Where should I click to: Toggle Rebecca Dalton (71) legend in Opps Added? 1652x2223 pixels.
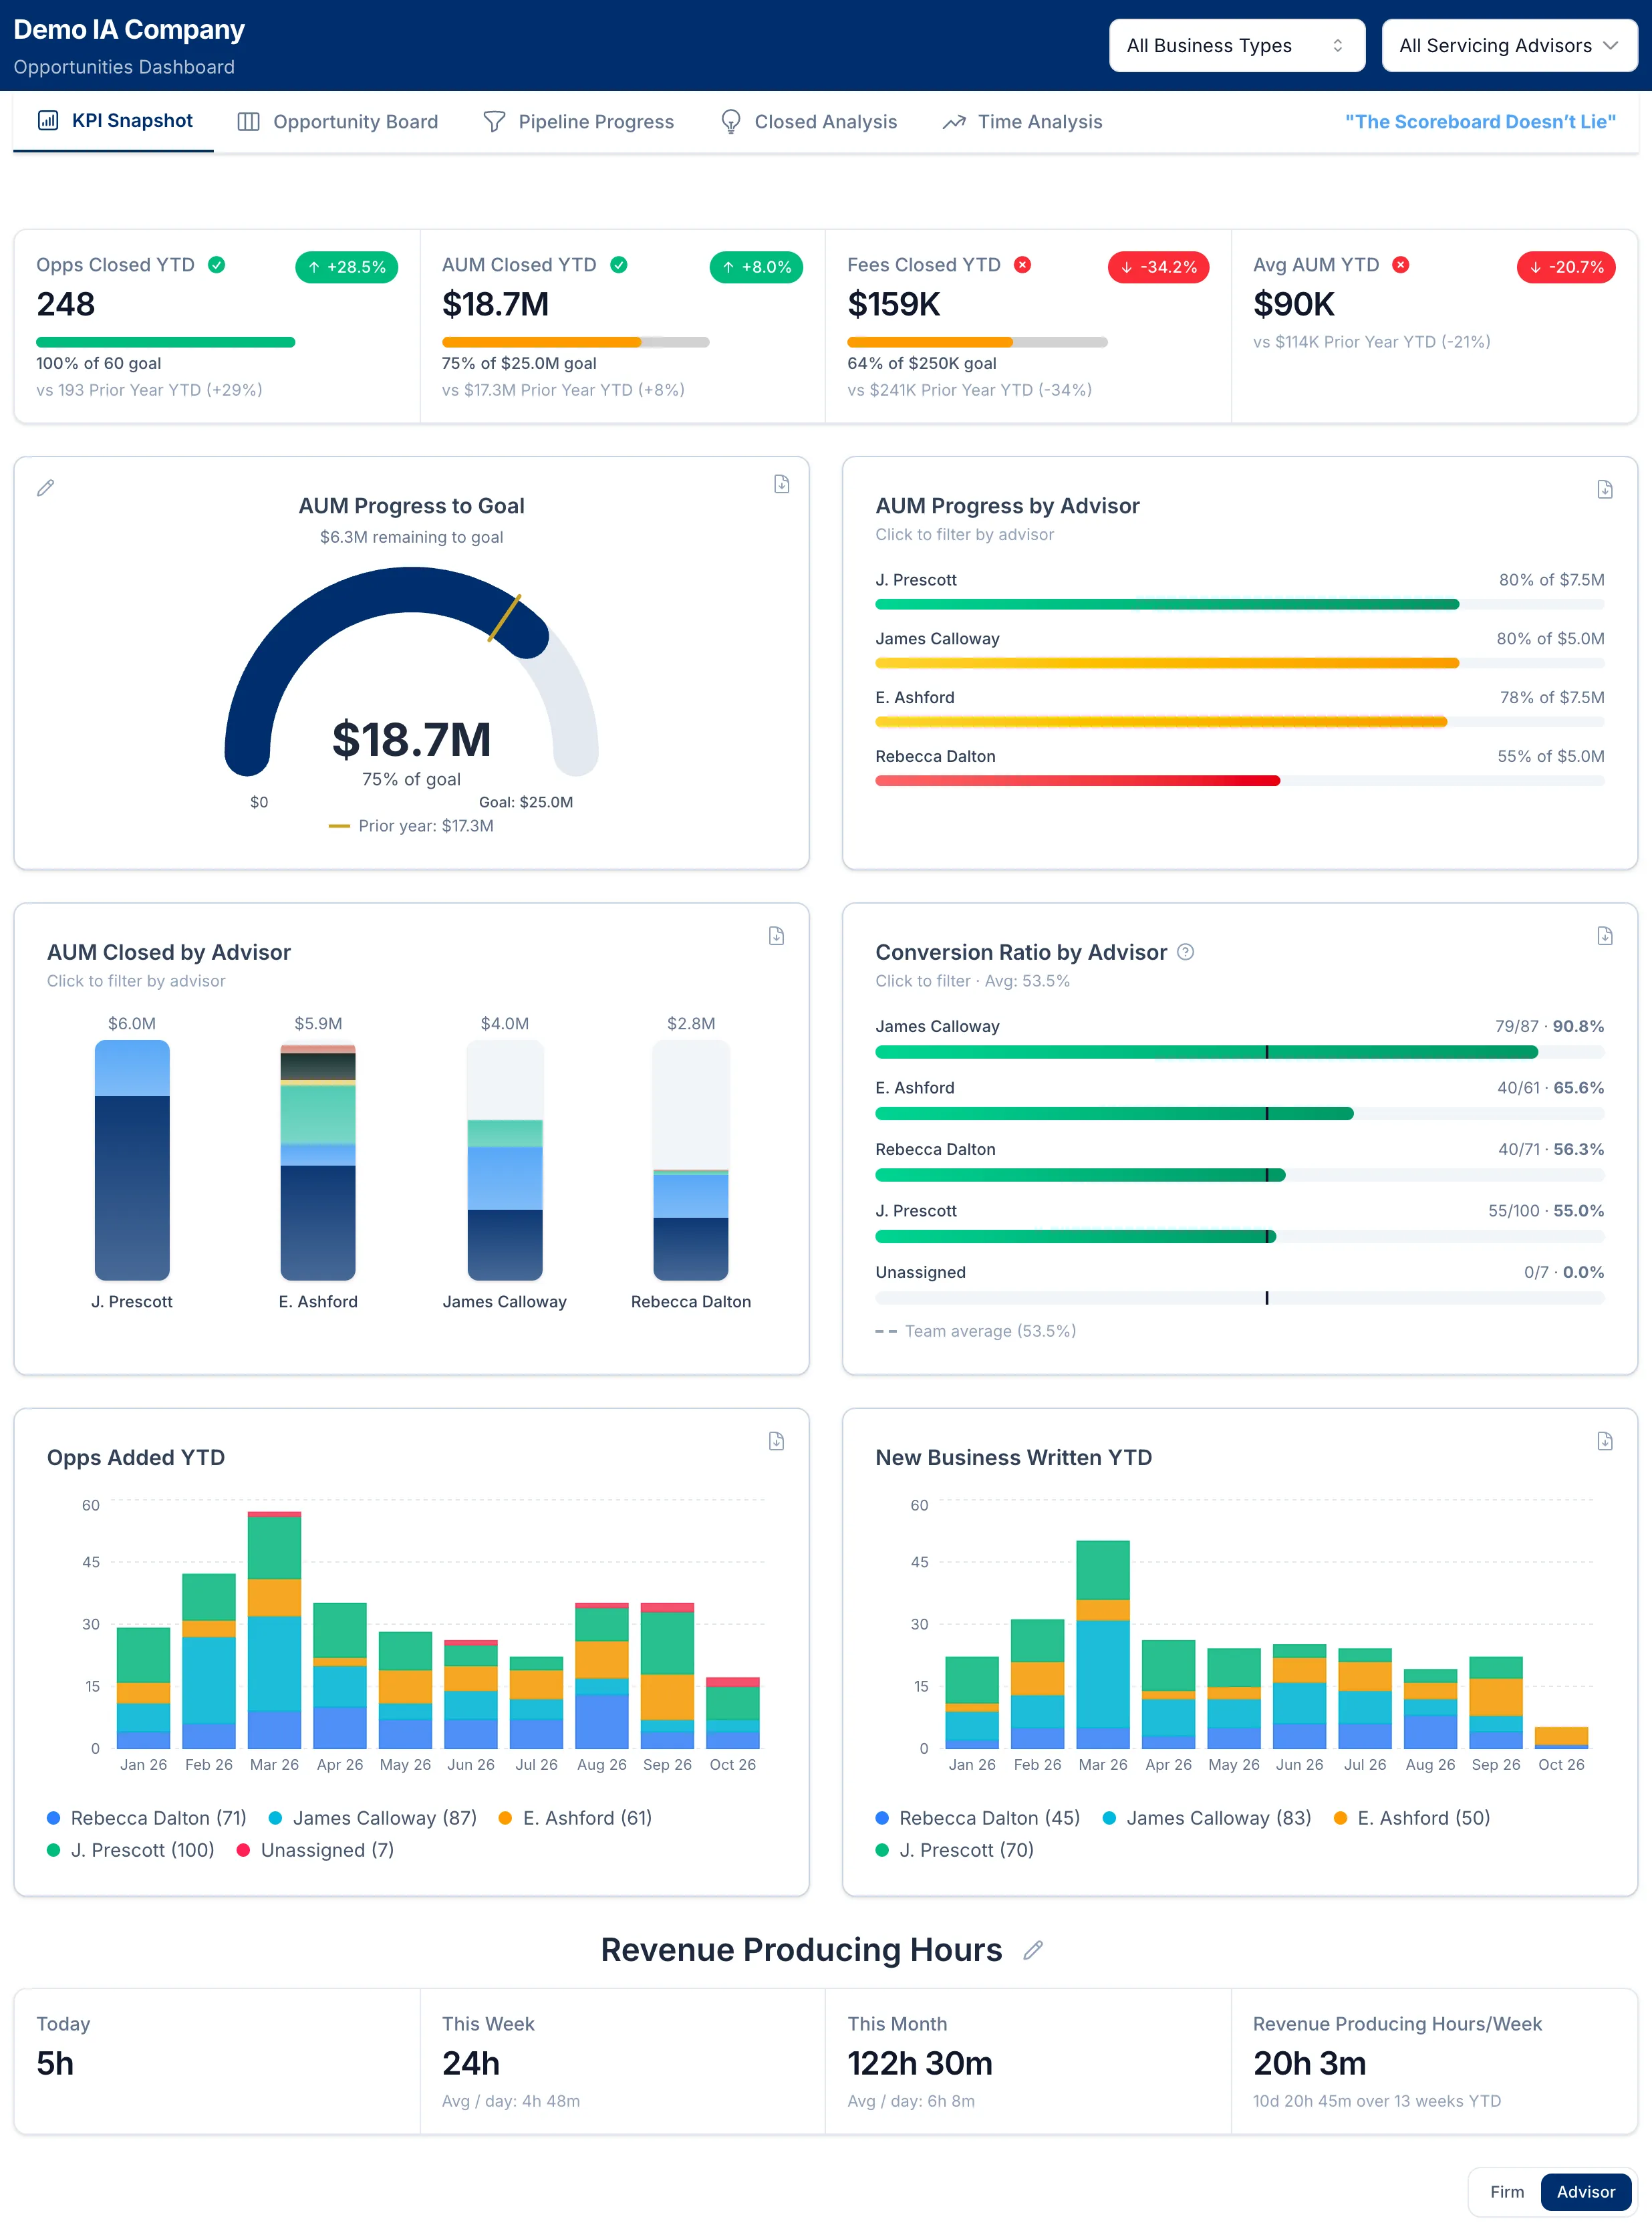point(147,1818)
